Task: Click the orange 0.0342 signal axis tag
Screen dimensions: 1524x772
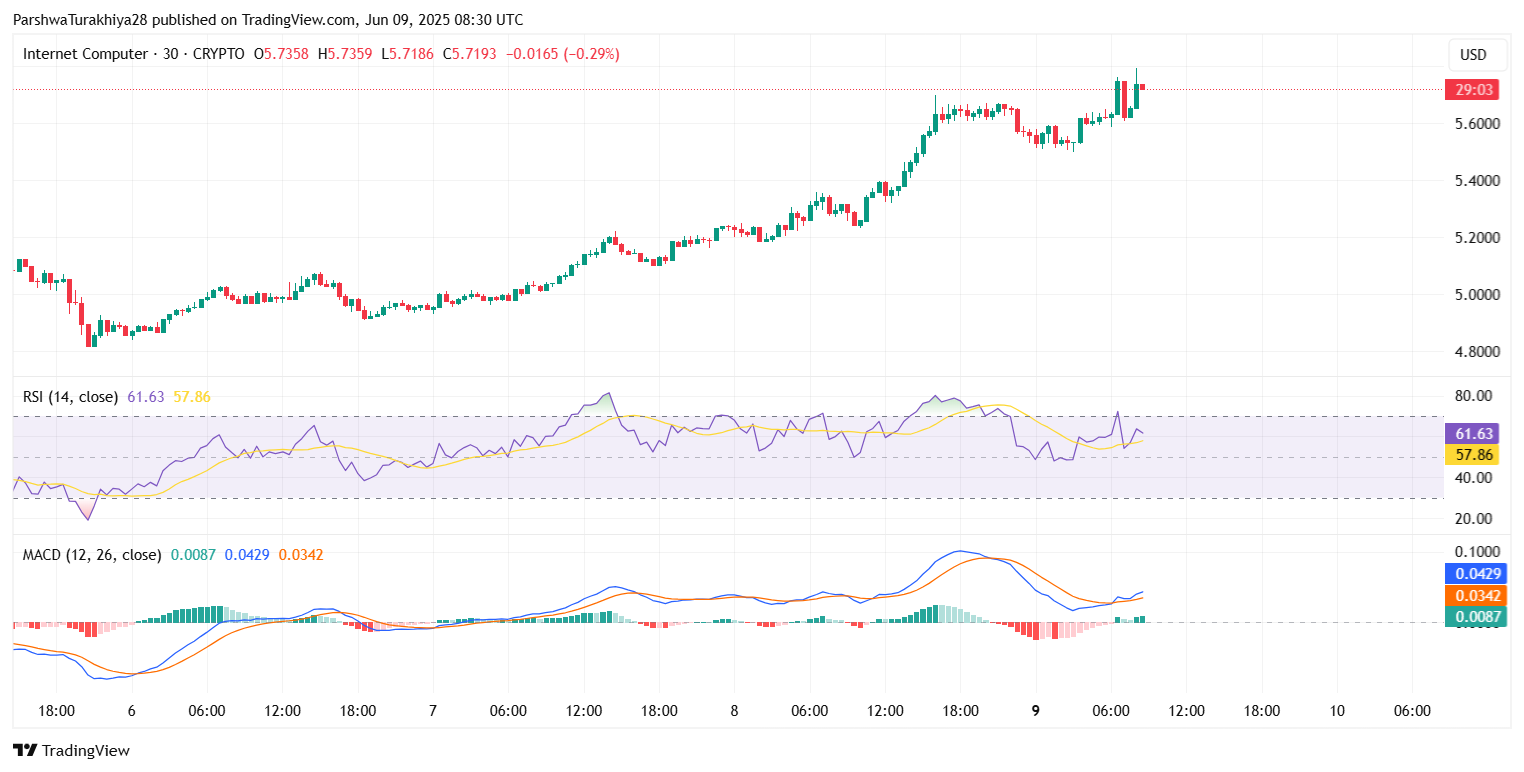Action: (x=1474, y=596)
